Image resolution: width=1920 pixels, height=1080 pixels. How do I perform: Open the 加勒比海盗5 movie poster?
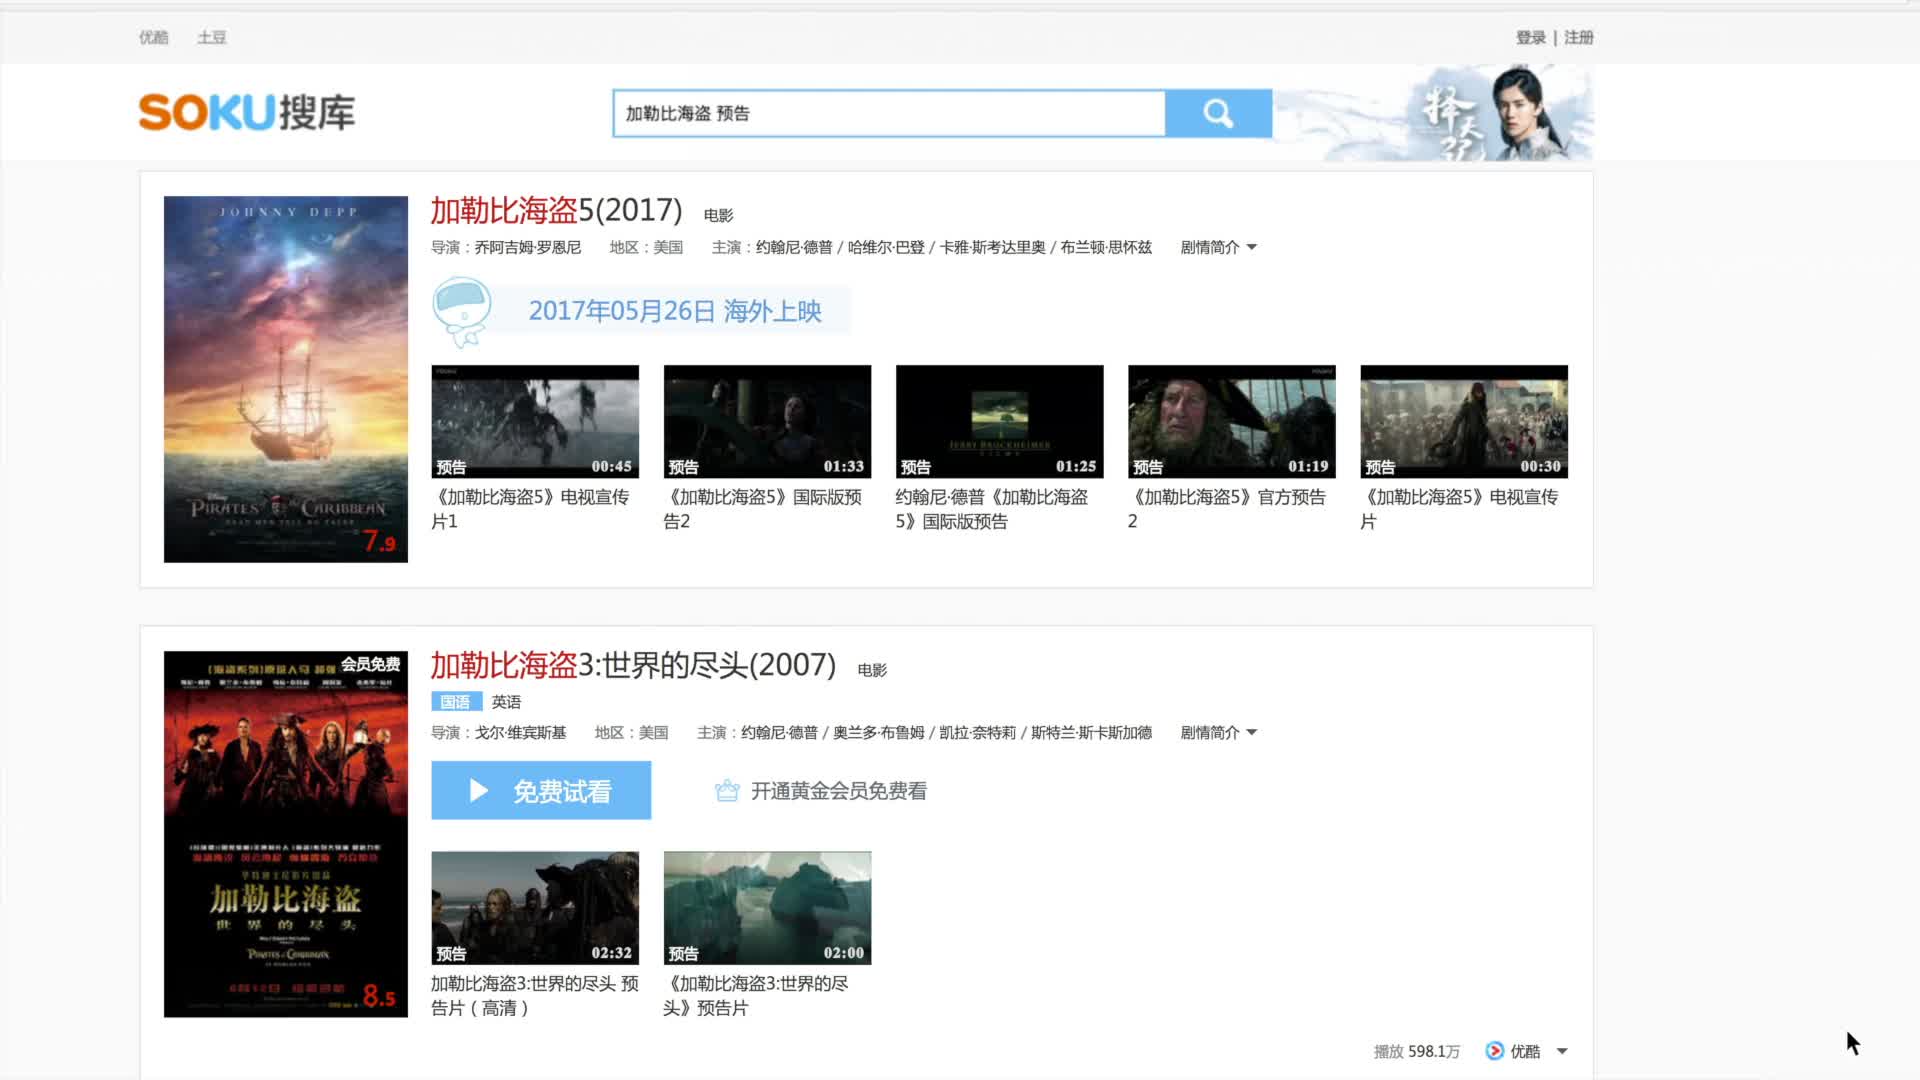286,379
